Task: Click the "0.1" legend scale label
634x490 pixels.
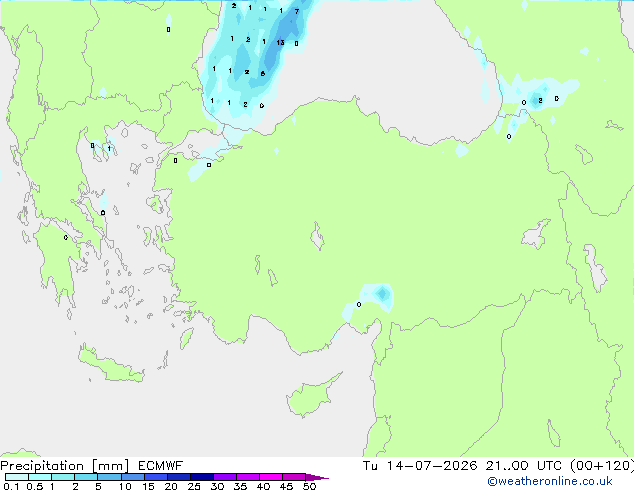Action: 11,486
